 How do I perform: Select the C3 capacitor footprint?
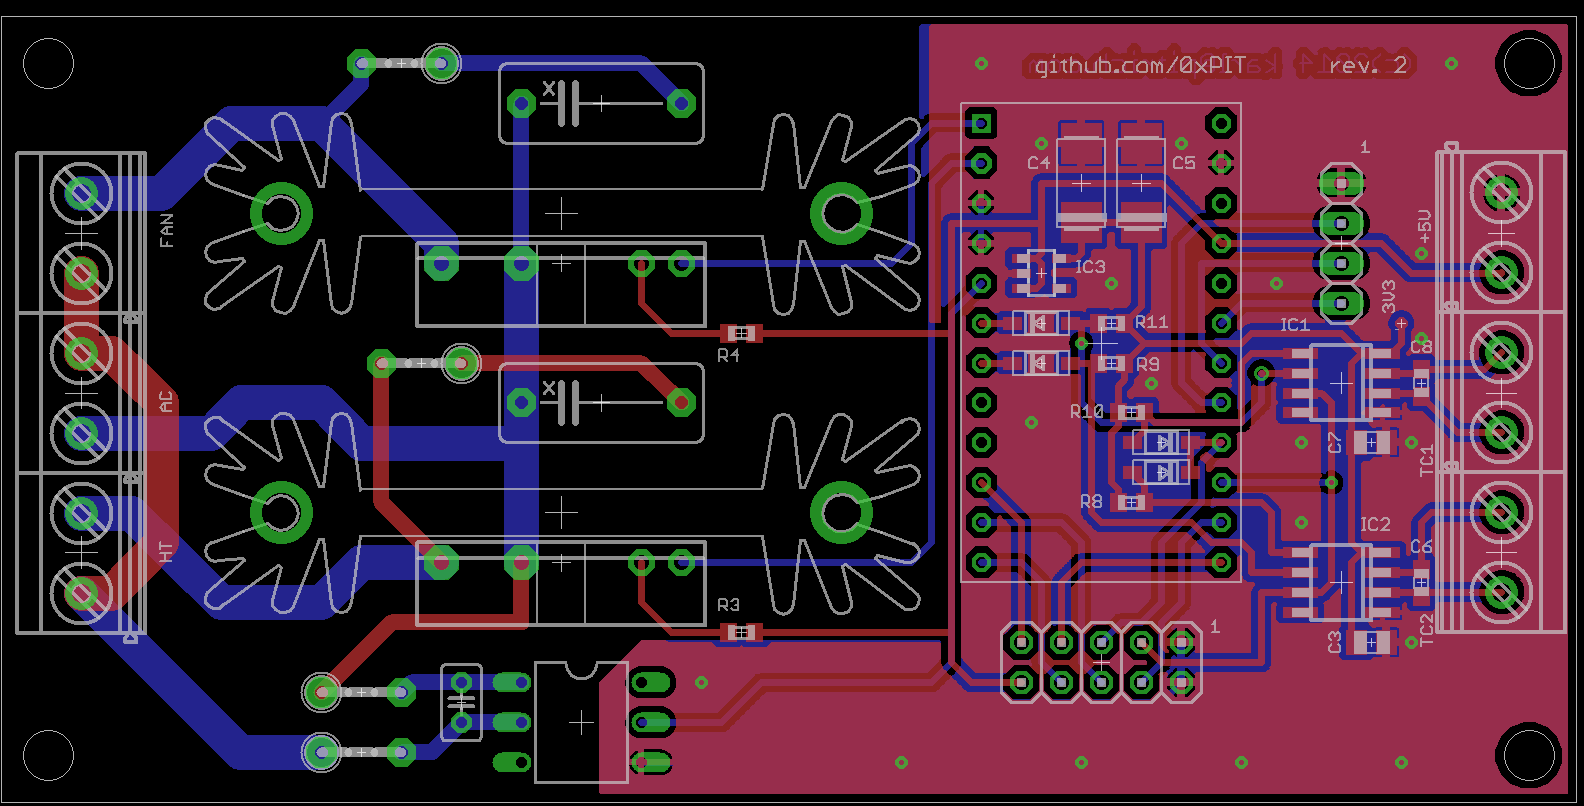pos(1371,642)
